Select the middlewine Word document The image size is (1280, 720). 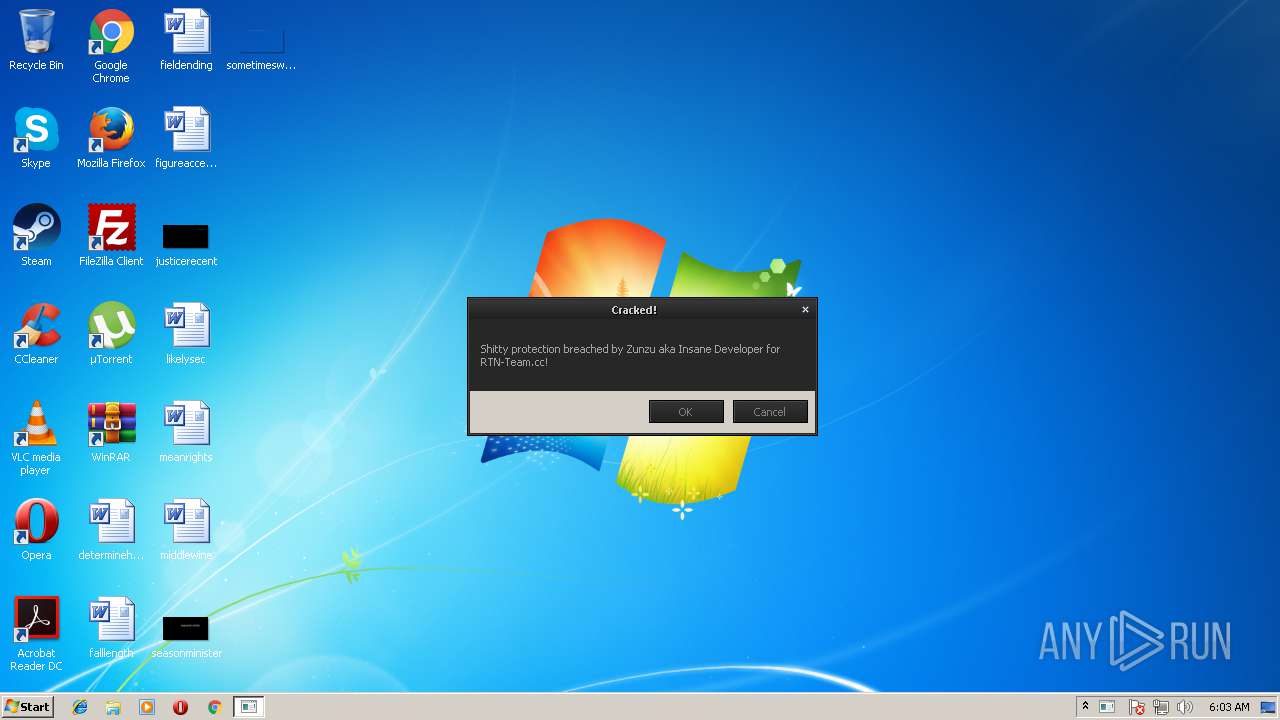click(186, 531)
